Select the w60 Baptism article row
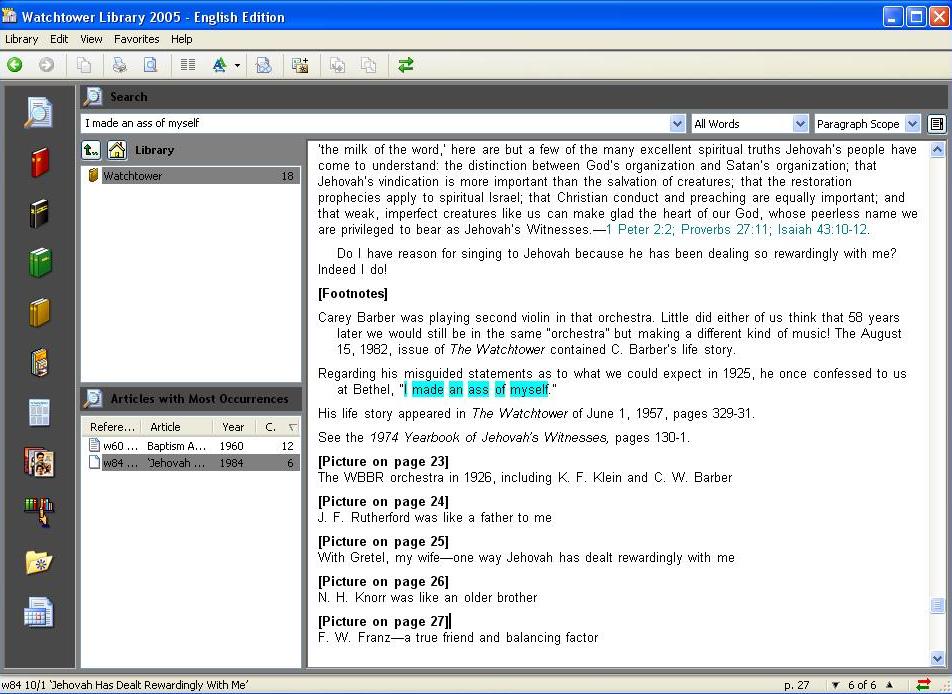This screenshot has width=952, height=694. [x=191, y=446]
